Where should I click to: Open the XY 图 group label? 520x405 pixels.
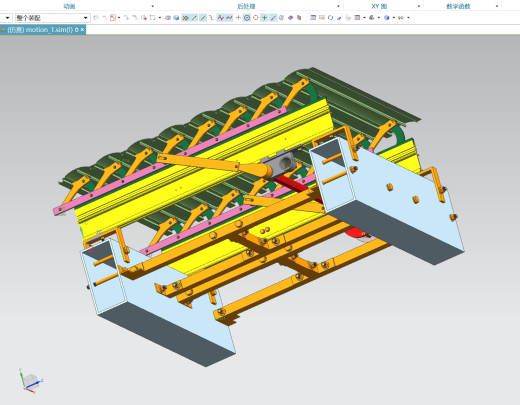pos(379,6)
